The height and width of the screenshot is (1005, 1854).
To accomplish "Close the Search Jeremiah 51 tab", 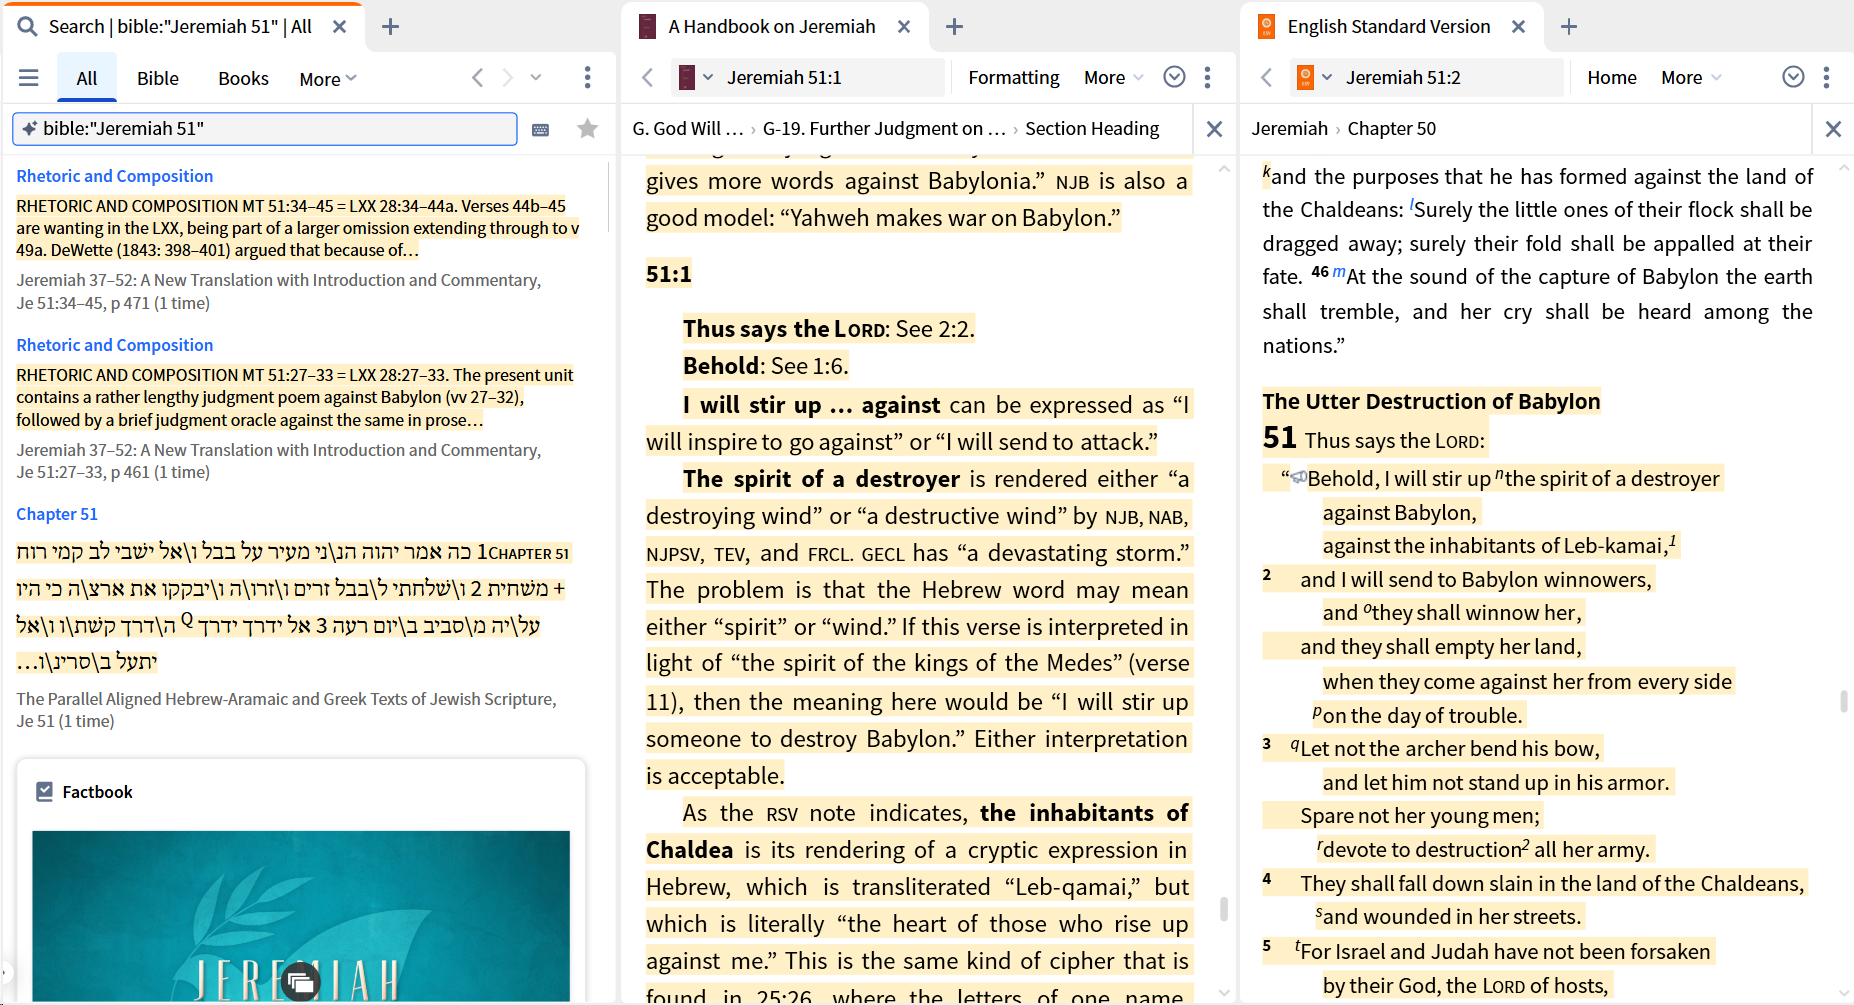I will pyautogui.click(x=339, y=27).
